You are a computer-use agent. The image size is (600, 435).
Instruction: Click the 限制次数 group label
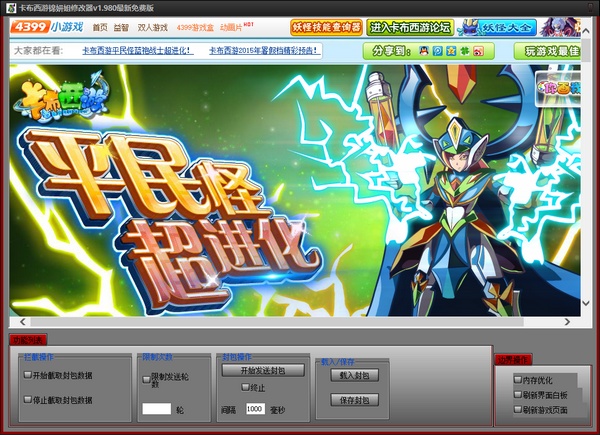point(157,357)
